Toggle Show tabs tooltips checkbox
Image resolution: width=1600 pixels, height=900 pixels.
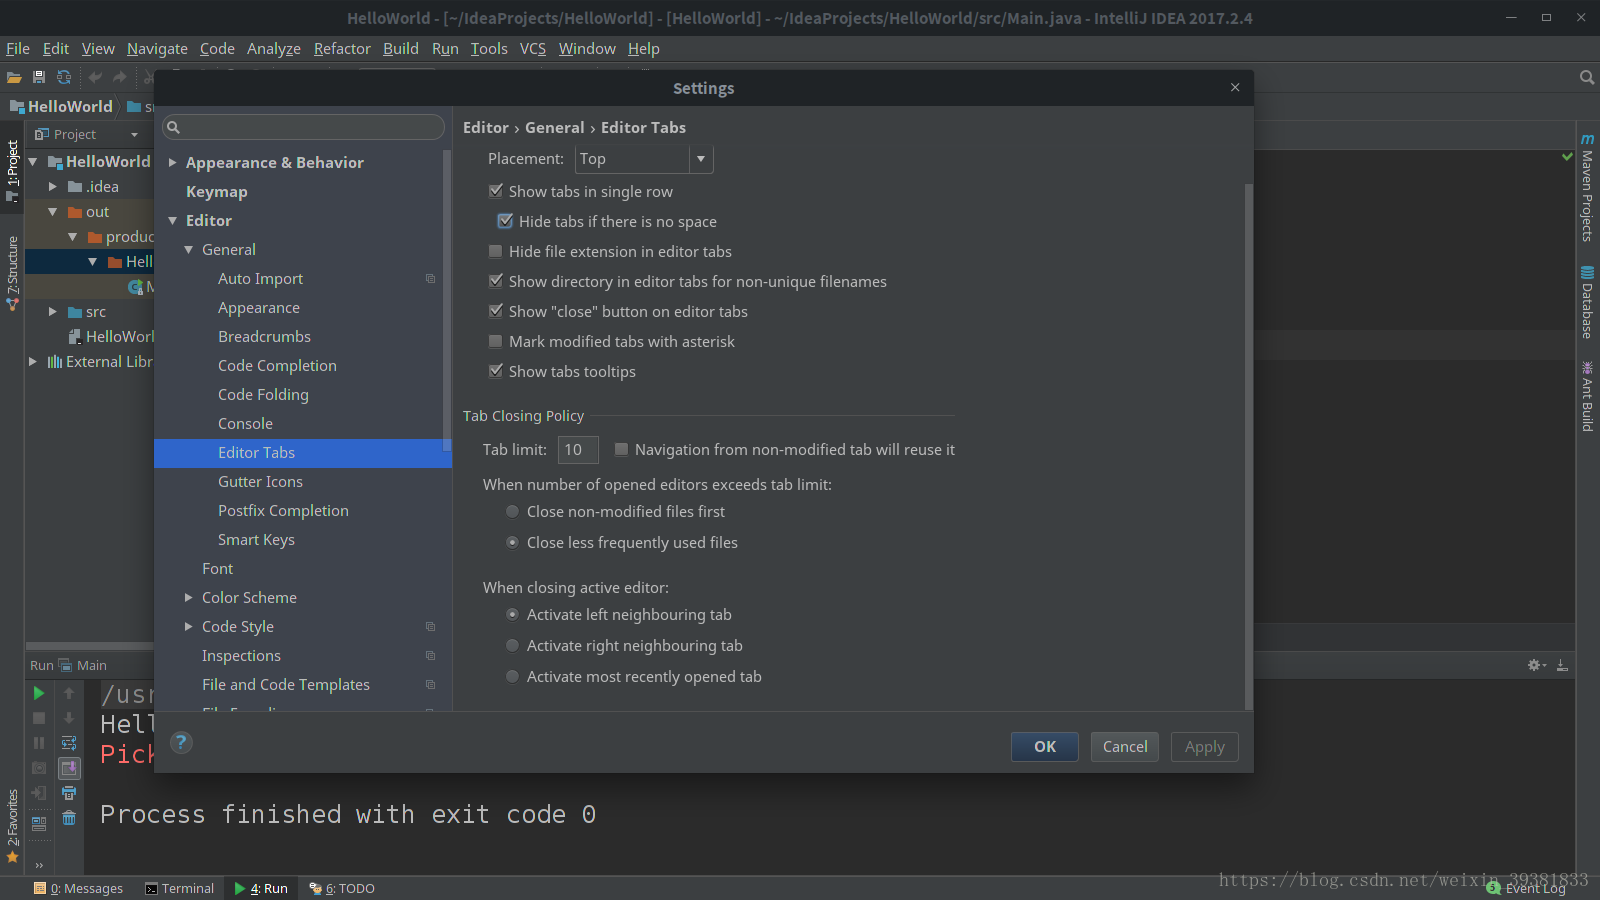click(x=496, y=371)
